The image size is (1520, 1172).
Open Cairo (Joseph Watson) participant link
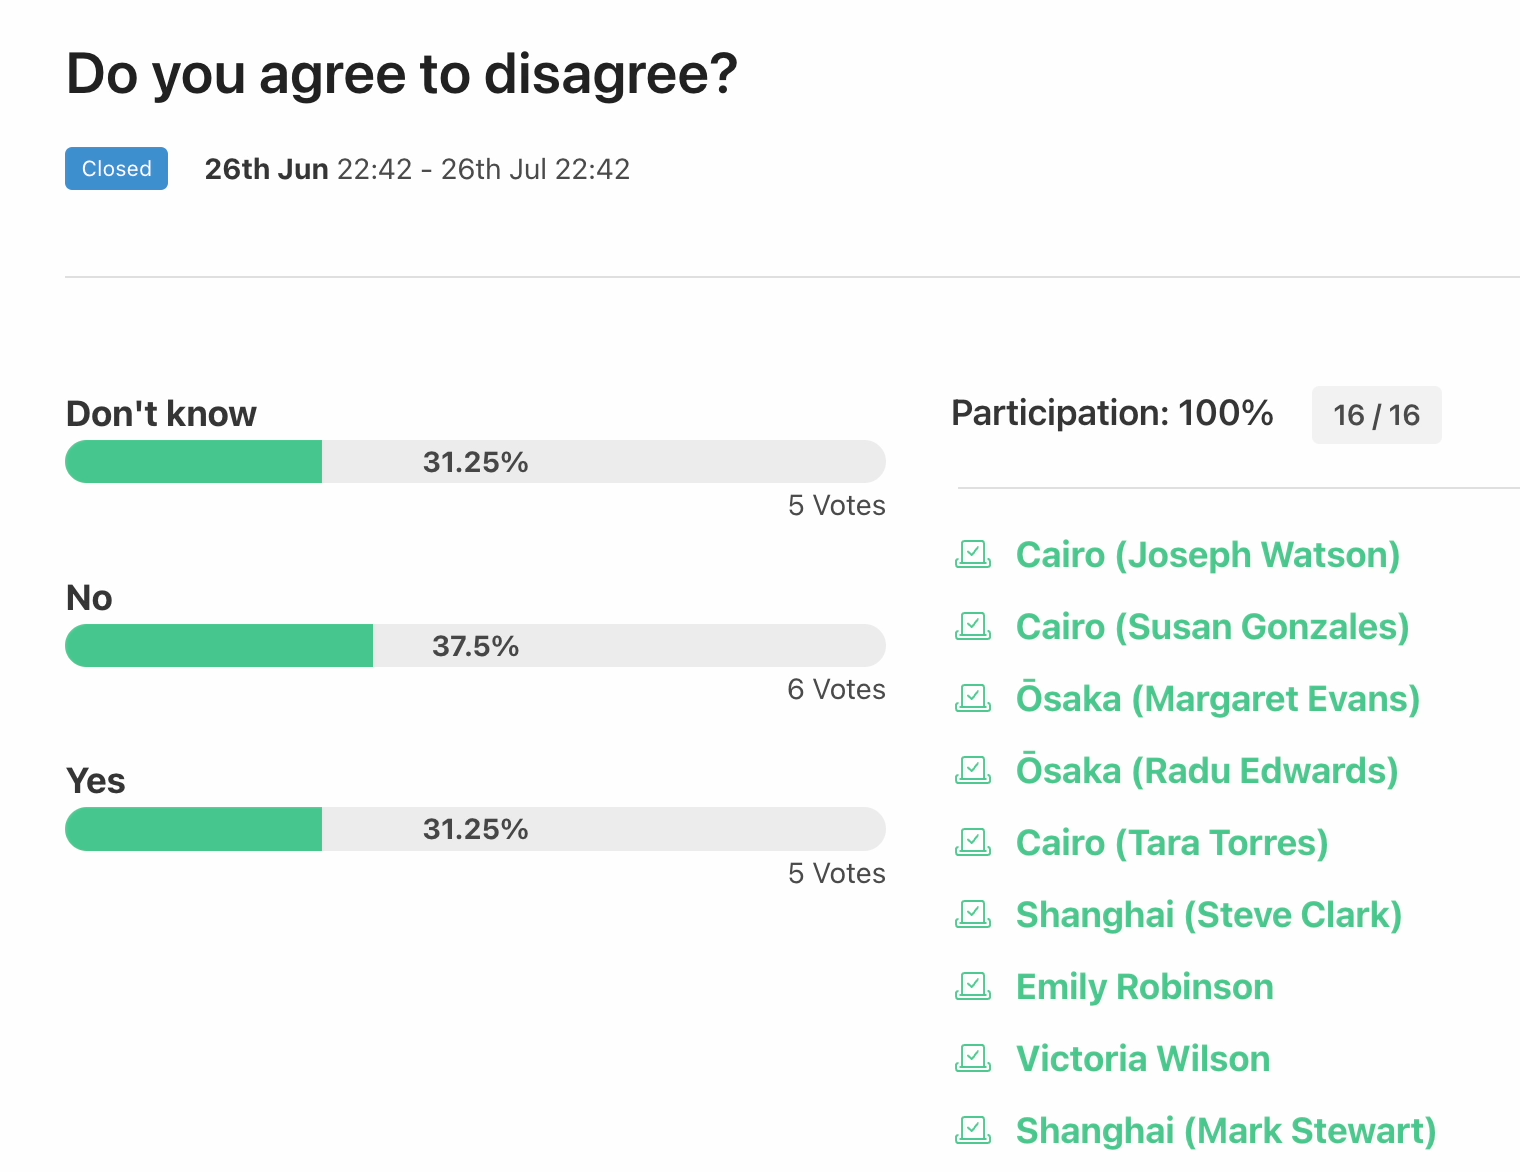coord(1207,555)
